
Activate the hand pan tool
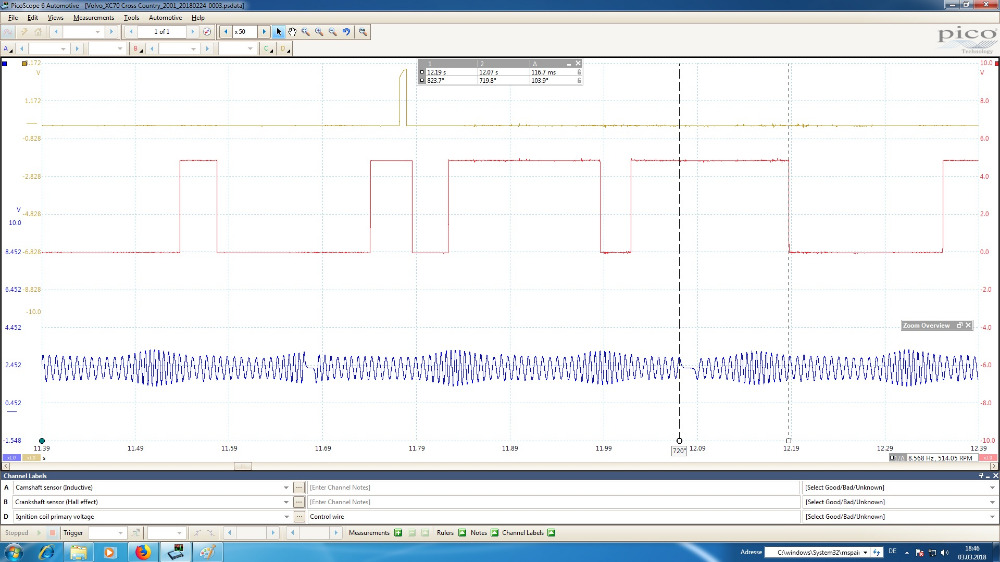pos(292,32)
